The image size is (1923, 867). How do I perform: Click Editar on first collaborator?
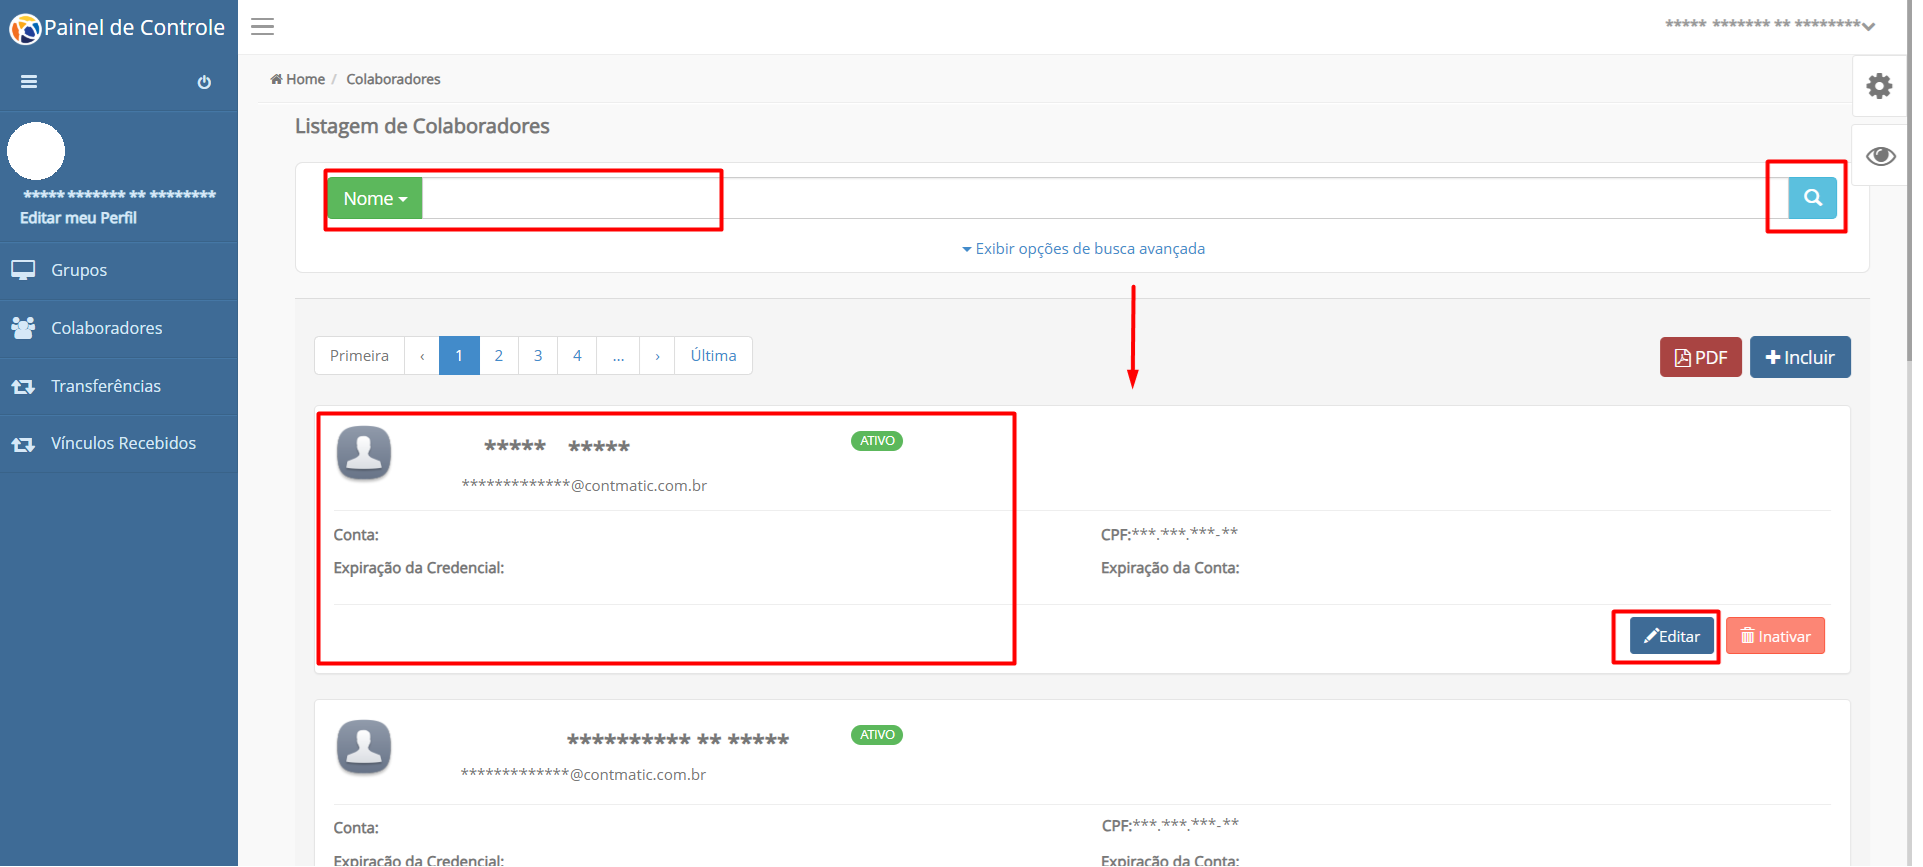1671,636
